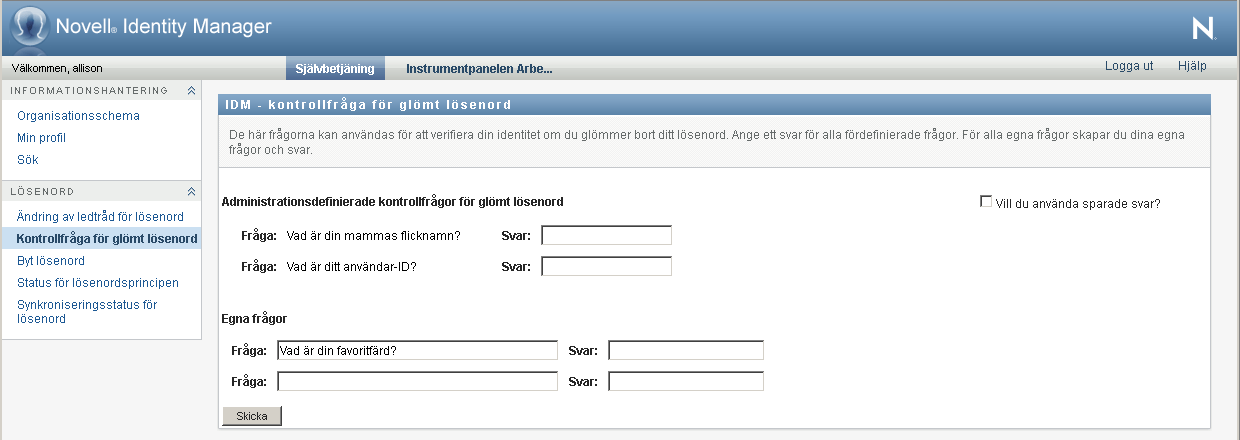Image resolution: width=1240 pixels, height=440 pixels.
Task: Click answer field for användar-ID question
Action: (x=606, y=267)
